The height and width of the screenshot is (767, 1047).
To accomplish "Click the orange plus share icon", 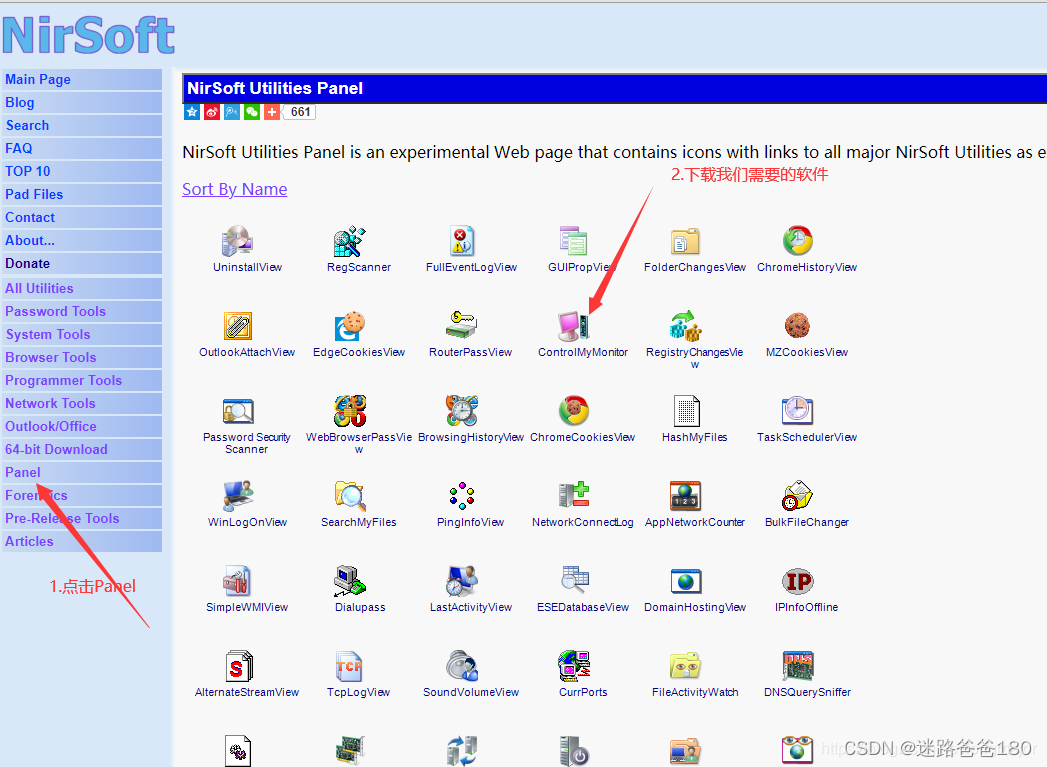I will tap(272, 112).
